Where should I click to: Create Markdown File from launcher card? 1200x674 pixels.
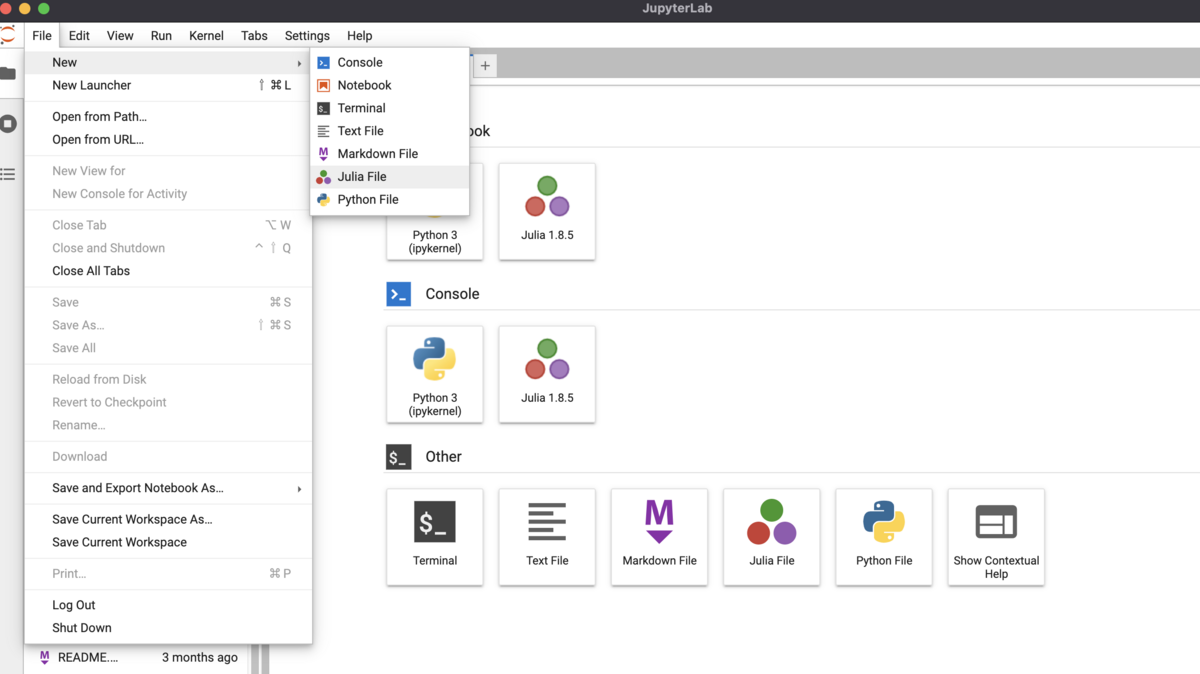click(x=659, y=537)
